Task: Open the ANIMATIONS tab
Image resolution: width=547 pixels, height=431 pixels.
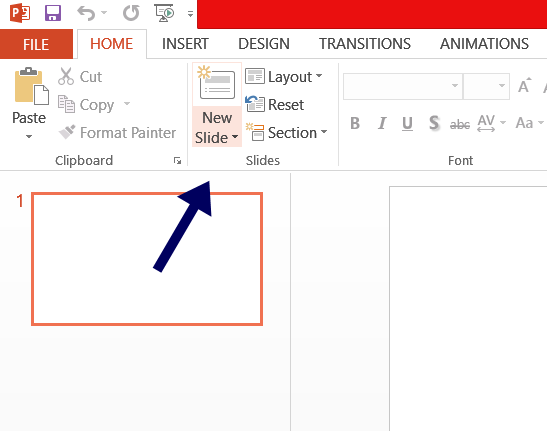Action: click(x=484, y=44)
